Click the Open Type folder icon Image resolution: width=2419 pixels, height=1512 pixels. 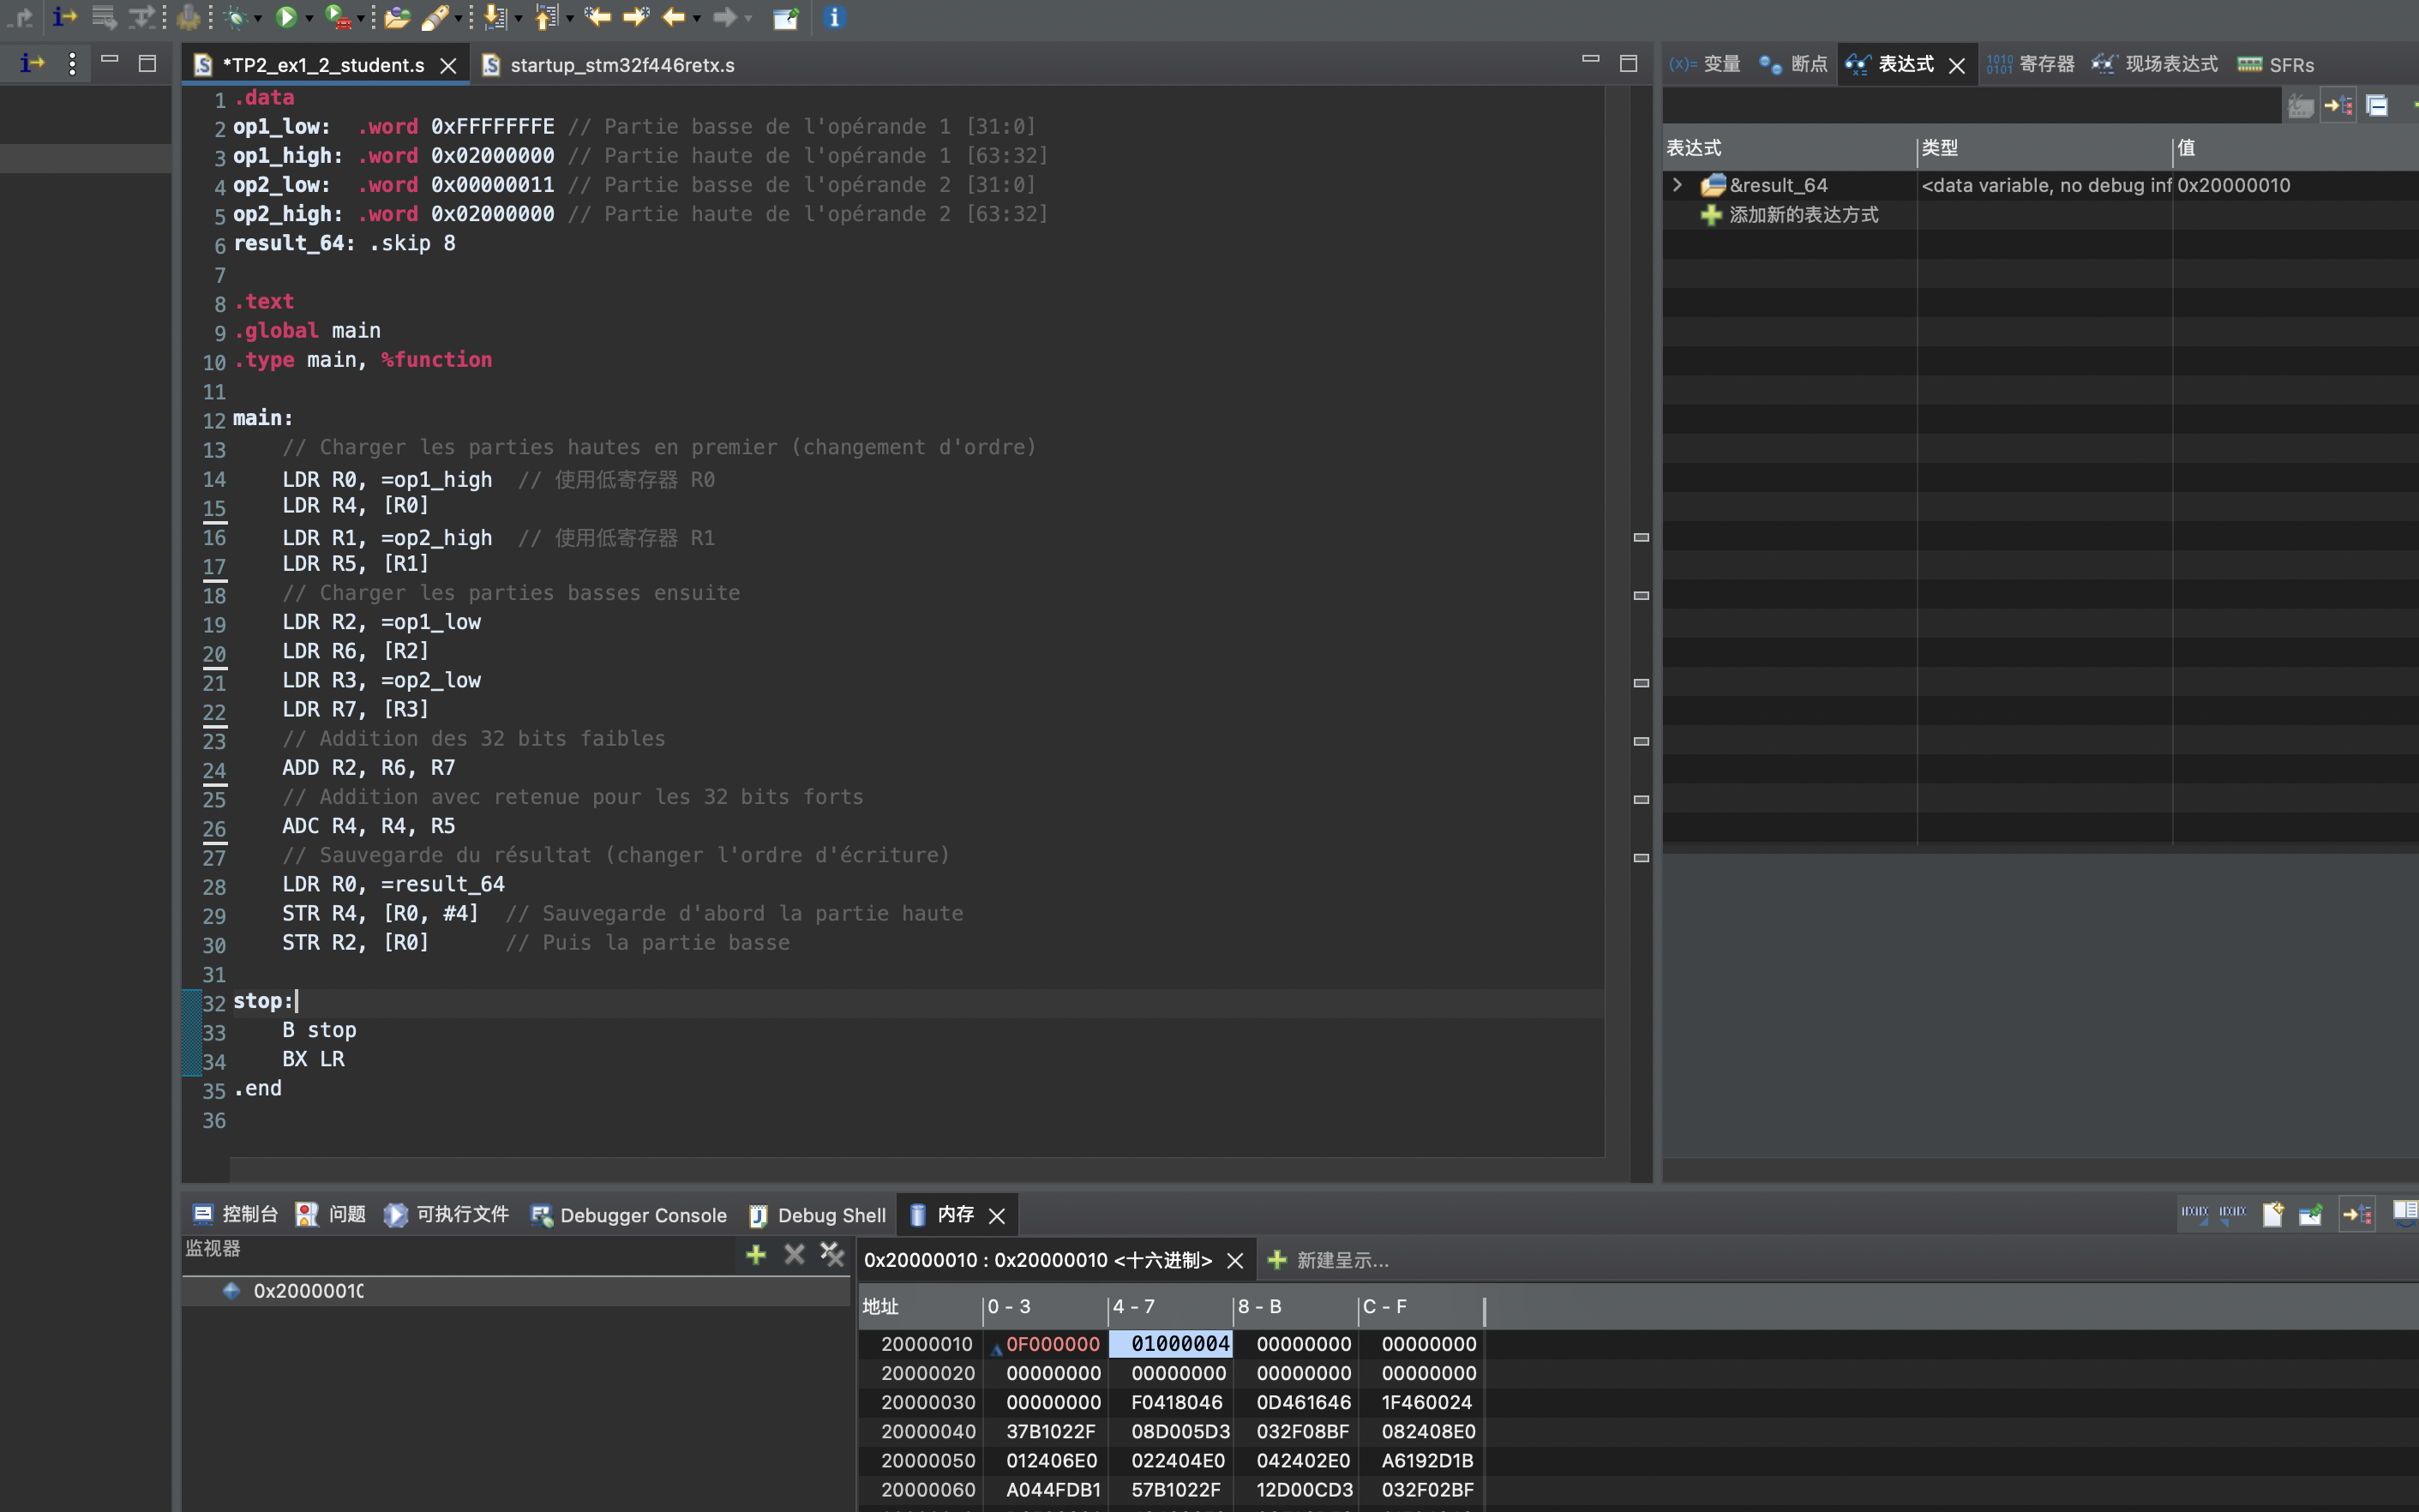point(397,17)
